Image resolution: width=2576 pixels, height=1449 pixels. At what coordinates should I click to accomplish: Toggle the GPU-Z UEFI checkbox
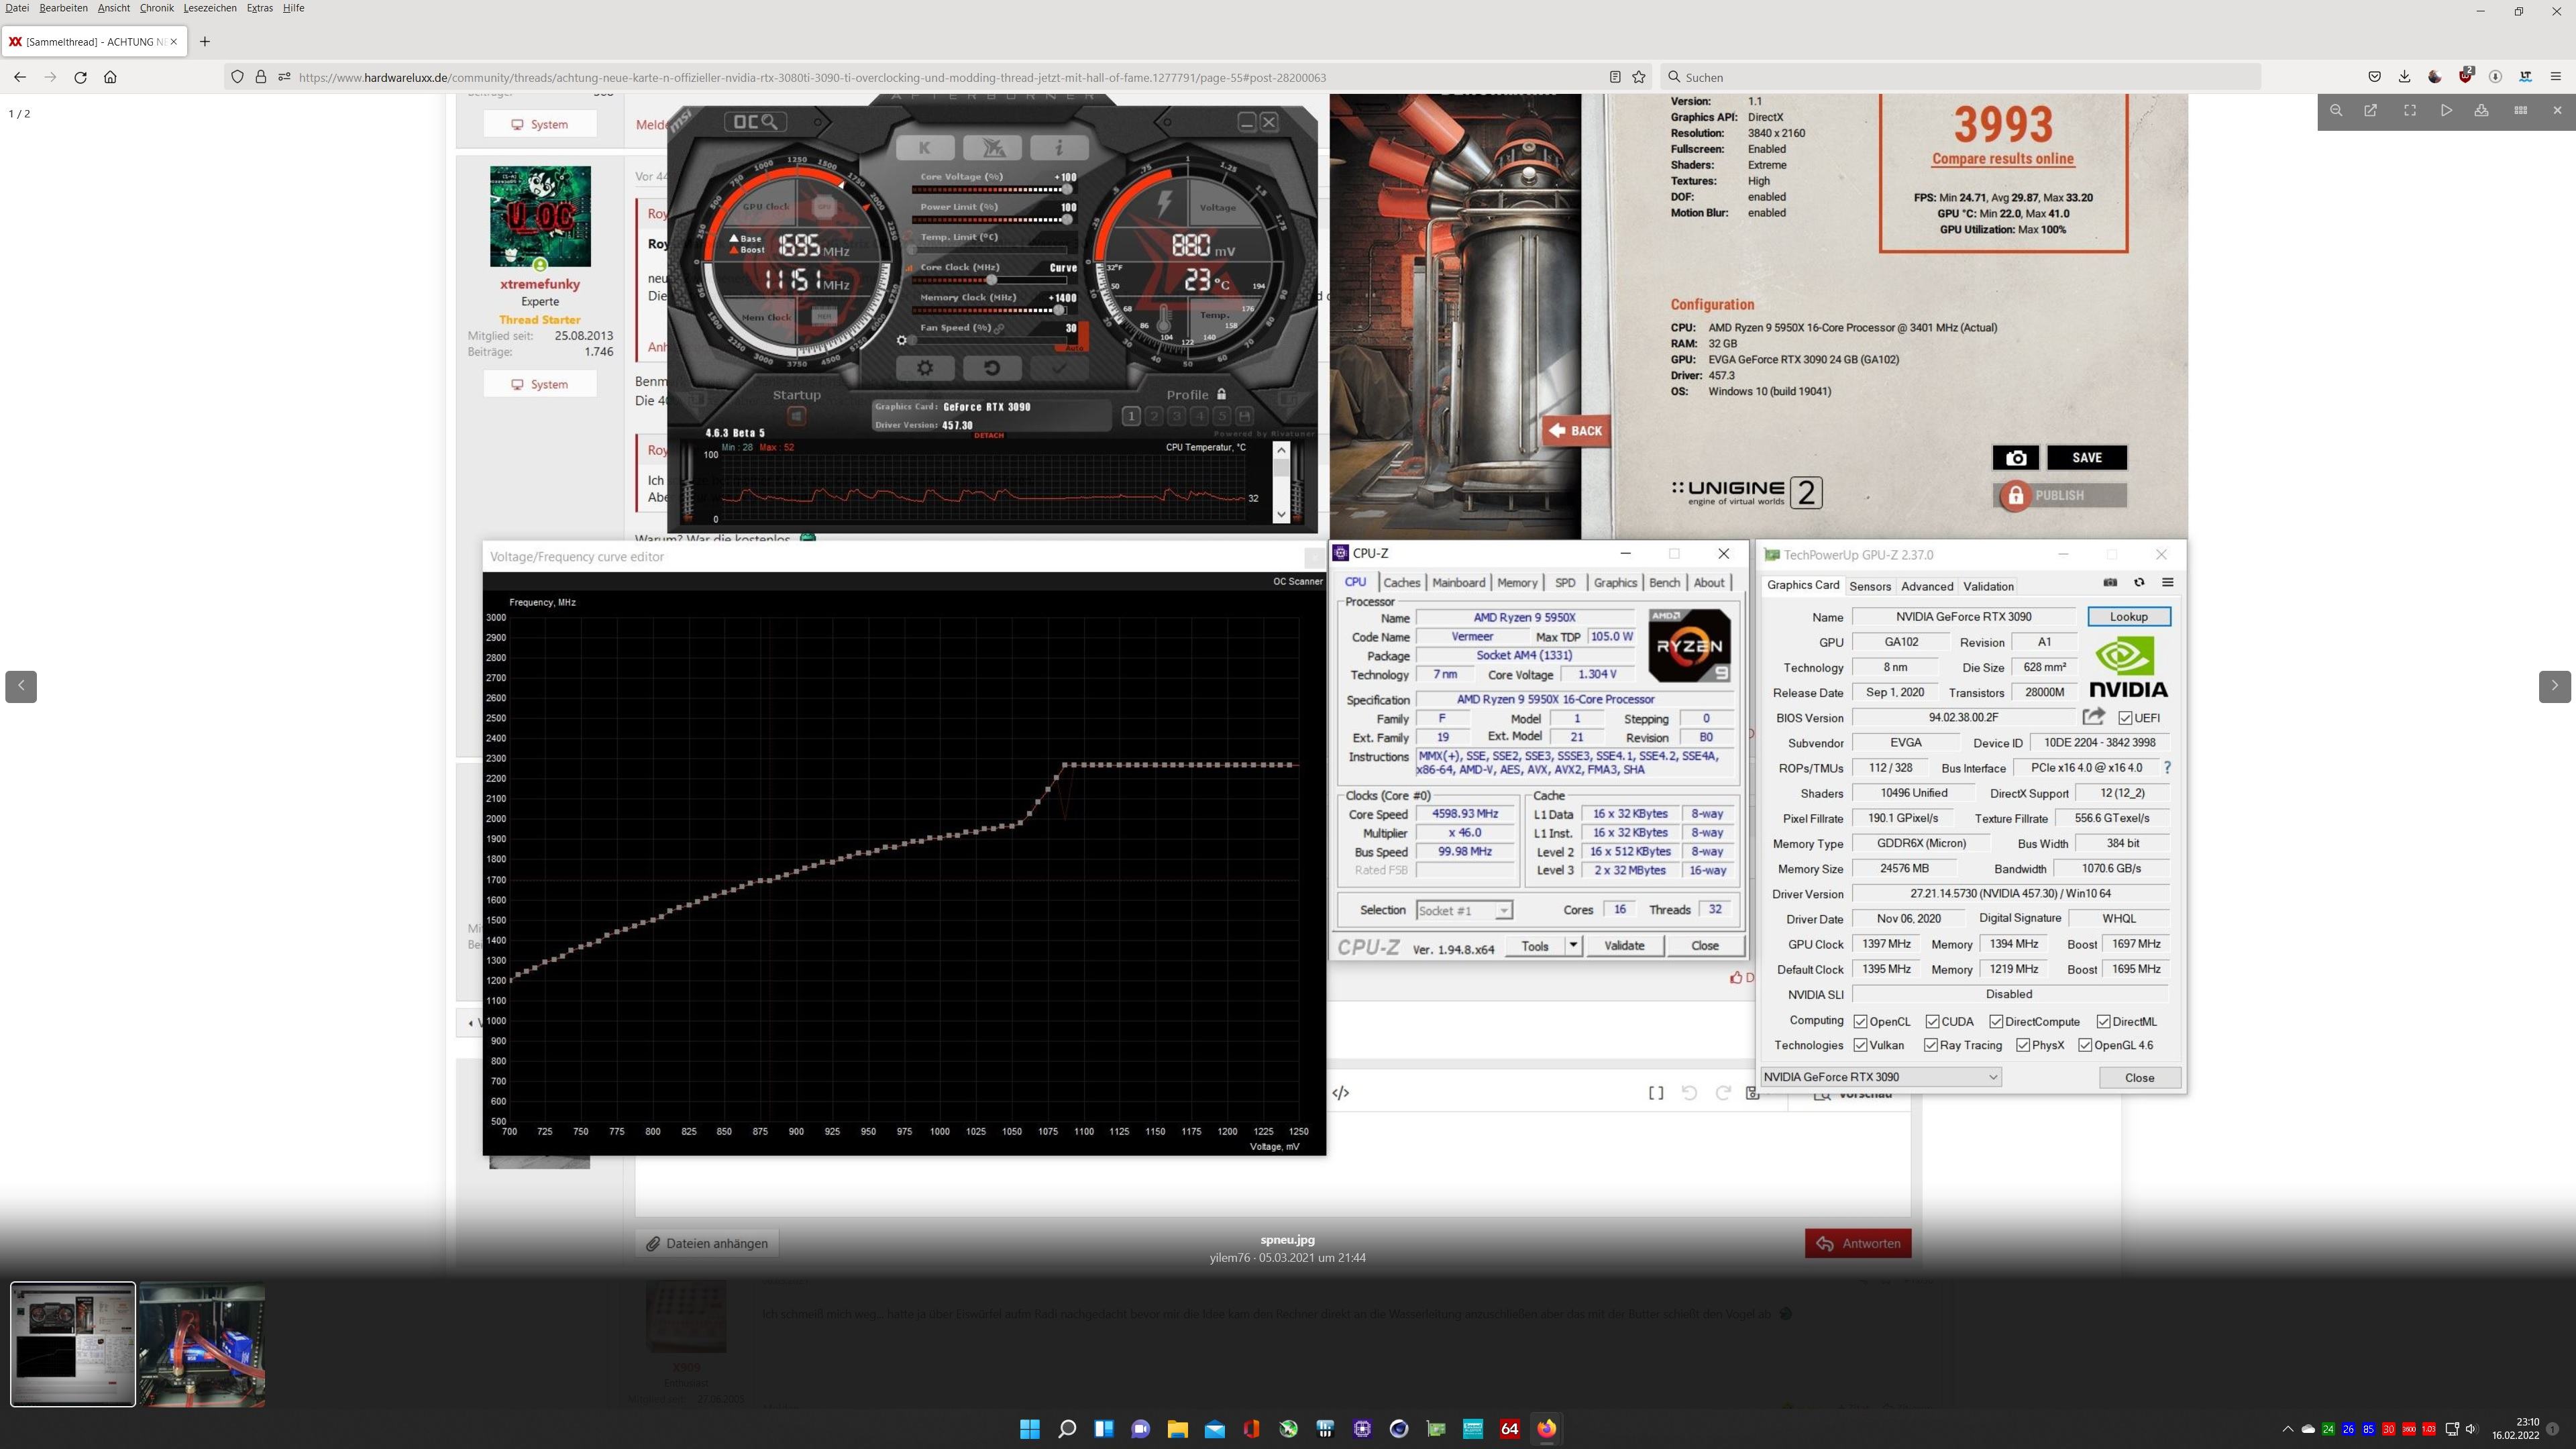click(x=2125, y=718)
